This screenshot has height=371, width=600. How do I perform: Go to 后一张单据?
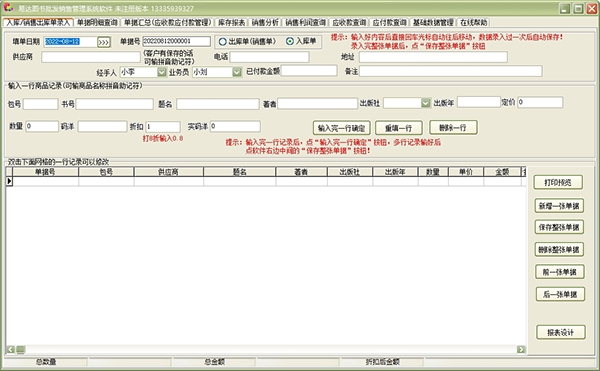pyautogui.click(x=560, y=294)
